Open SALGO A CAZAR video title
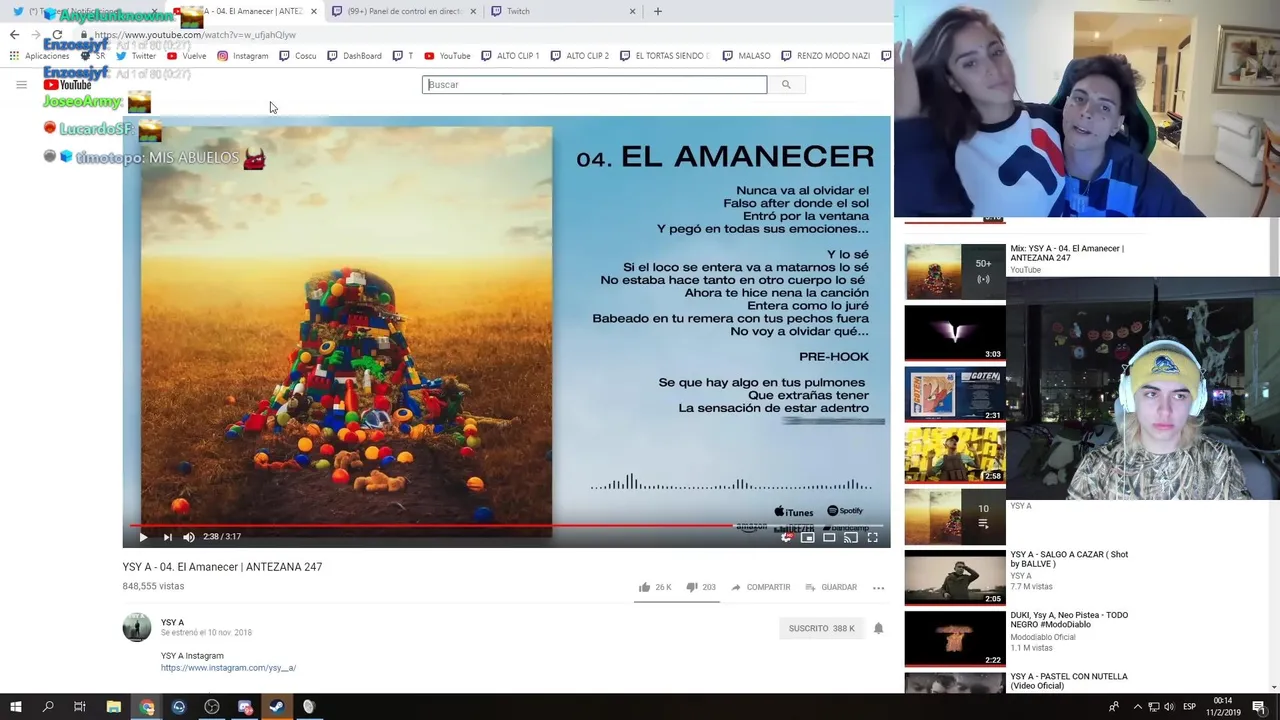Screen dimensions: 1280x720 [x=1069, y=559]
